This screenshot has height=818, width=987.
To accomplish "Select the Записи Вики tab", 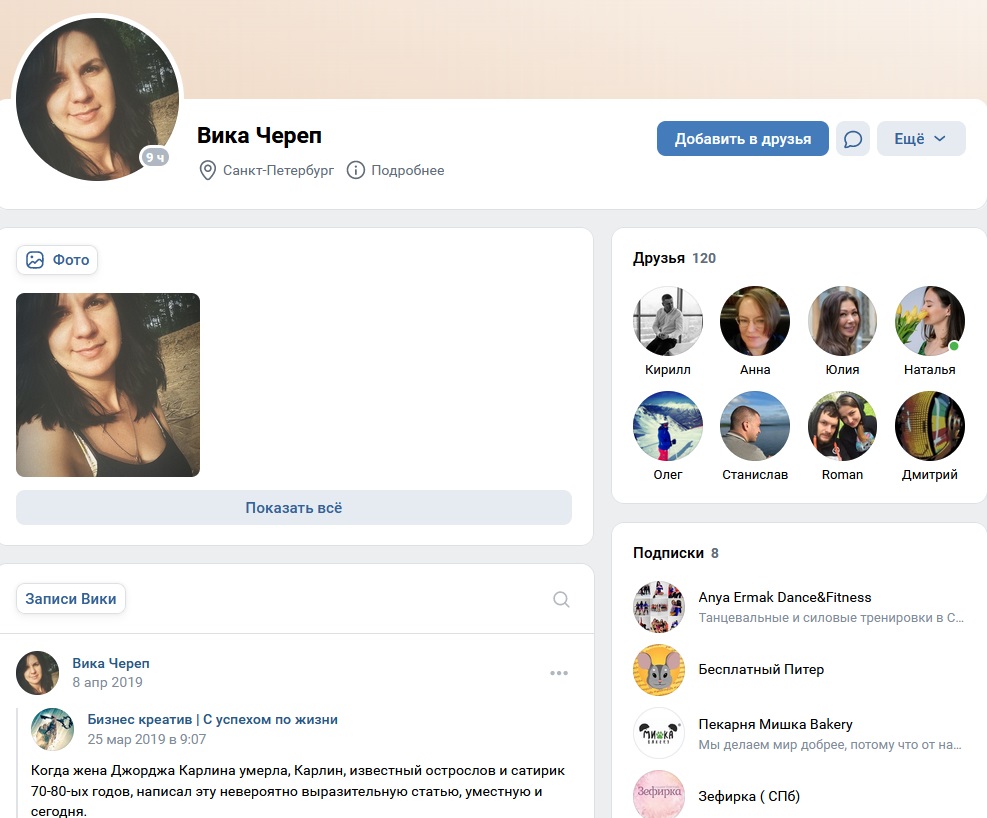I will tap(70, 598).
